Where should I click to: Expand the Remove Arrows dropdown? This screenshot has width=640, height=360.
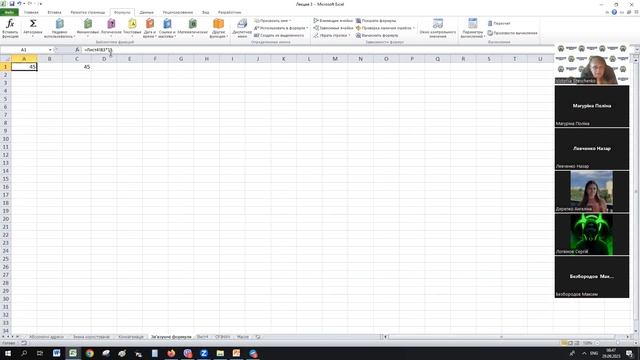tap(349, 36)
